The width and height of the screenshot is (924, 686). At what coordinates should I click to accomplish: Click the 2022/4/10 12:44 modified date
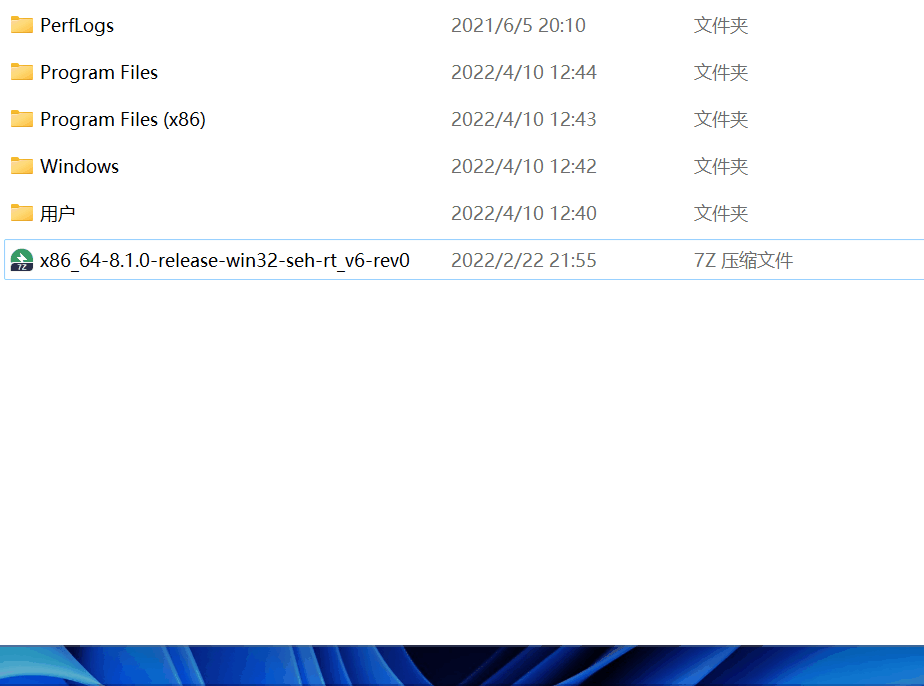(x=524, y=72)
